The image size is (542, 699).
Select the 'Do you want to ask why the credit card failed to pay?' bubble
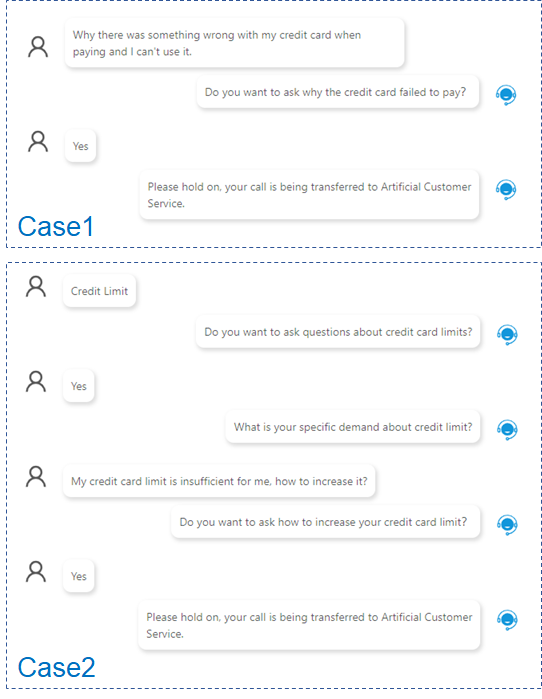pyautogui.click(x=337, y=92)
